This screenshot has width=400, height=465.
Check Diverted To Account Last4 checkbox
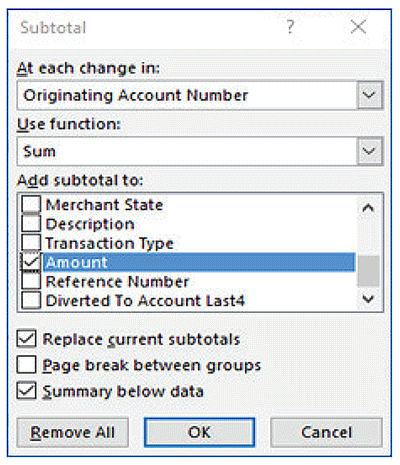(31, 301)
